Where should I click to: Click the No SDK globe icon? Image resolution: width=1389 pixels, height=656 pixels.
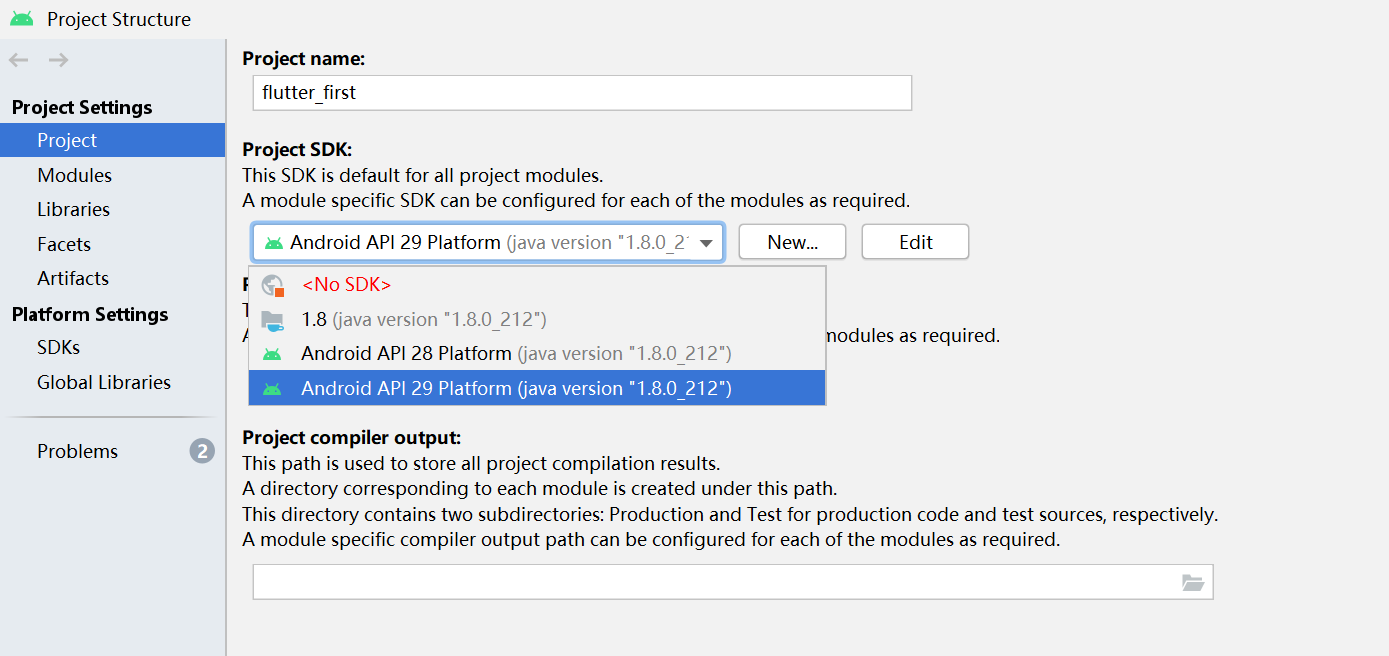pyautogui.click(x=273, y=285)
